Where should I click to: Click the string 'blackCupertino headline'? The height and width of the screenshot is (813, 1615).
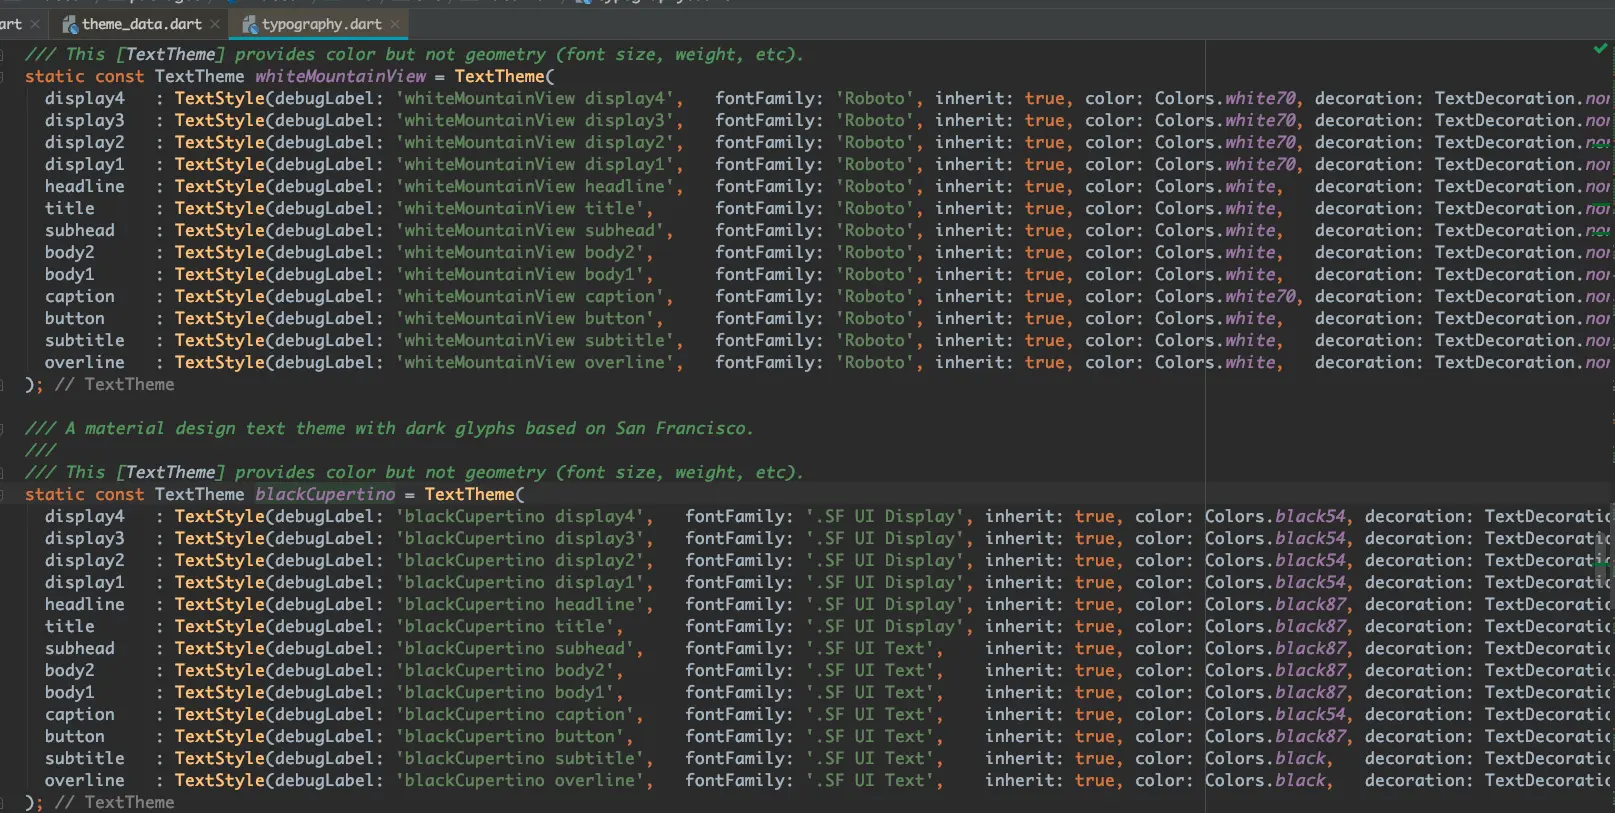click(x=520, y=605)
